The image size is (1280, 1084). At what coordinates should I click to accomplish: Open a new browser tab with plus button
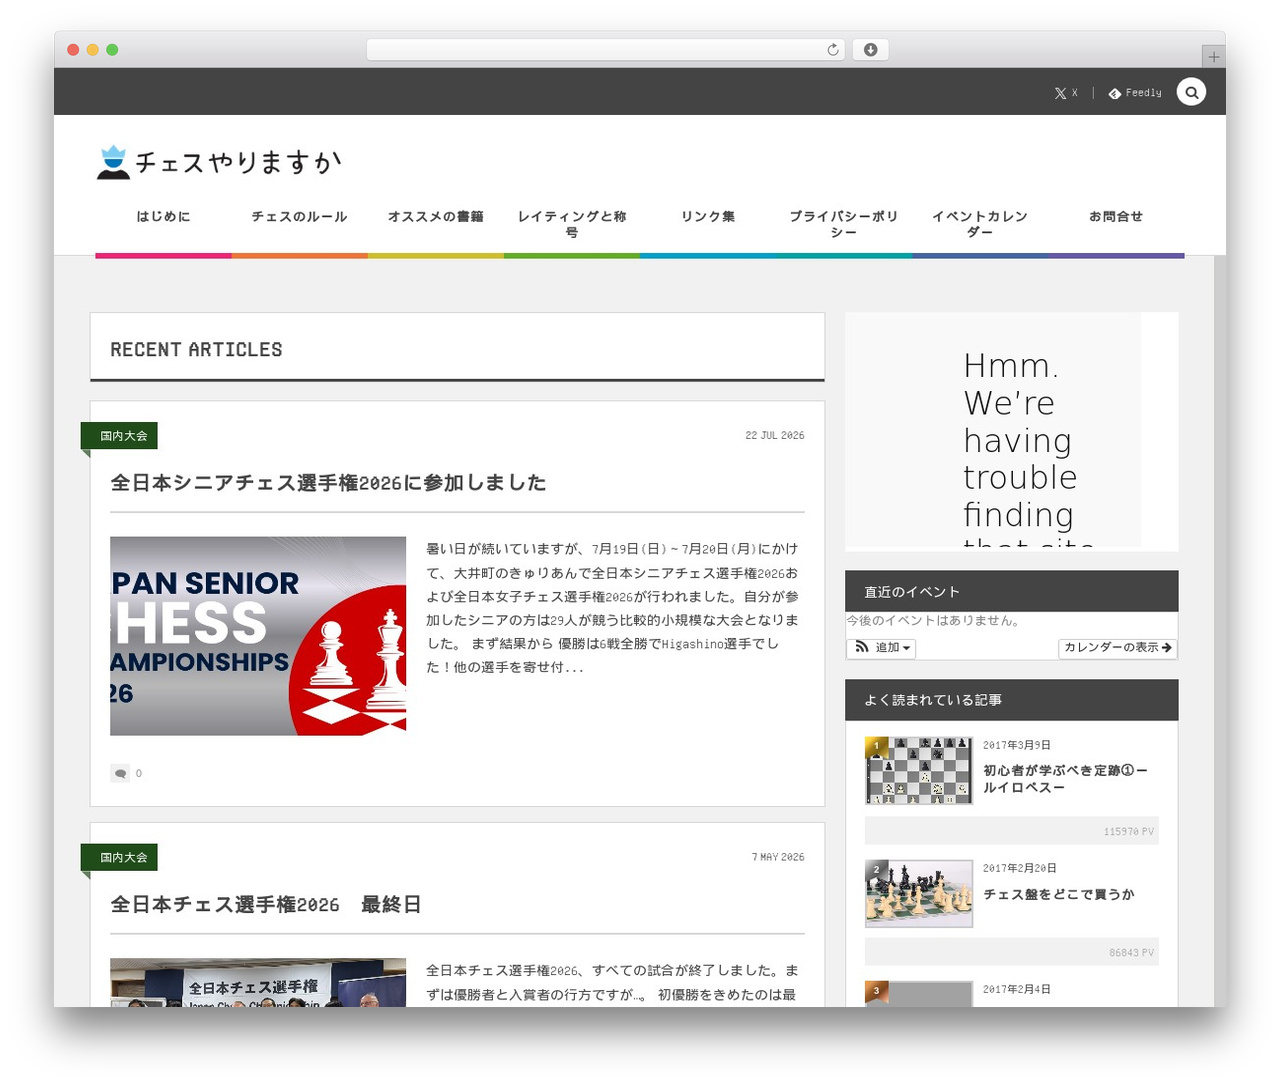(x=1214, y=57)
